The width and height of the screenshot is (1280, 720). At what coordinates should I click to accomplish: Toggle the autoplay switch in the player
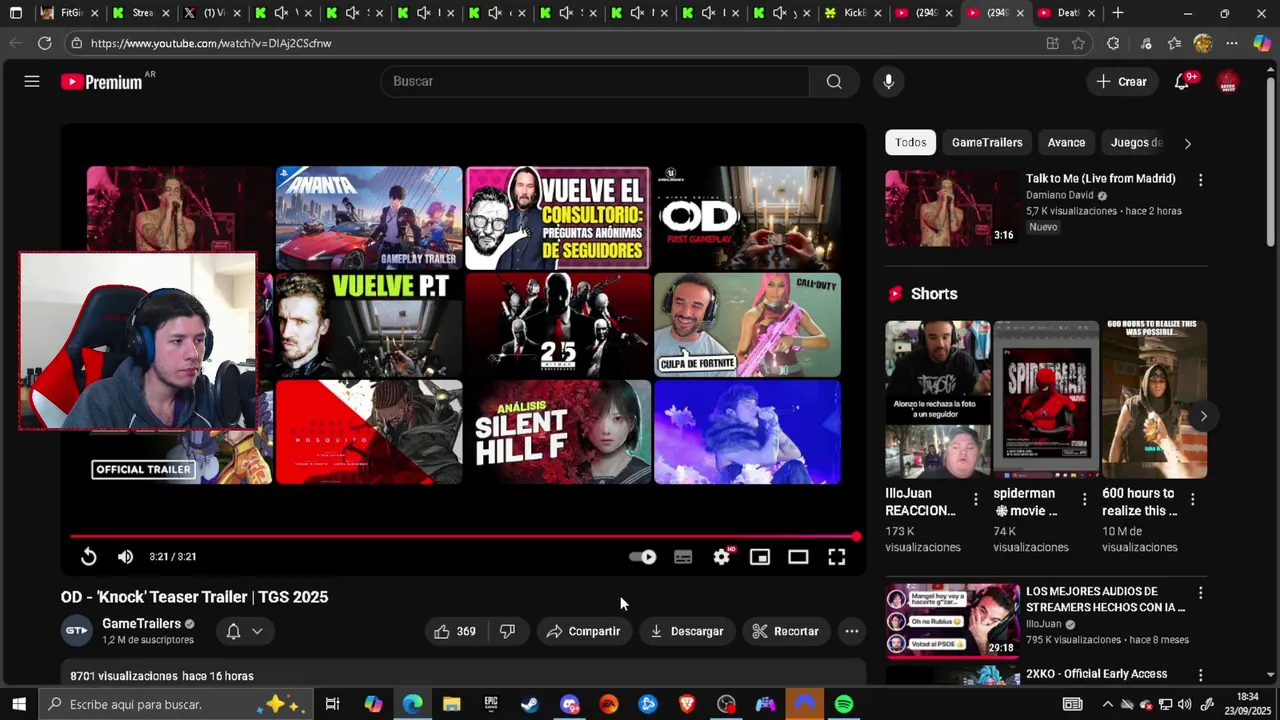tap(642, 557)
